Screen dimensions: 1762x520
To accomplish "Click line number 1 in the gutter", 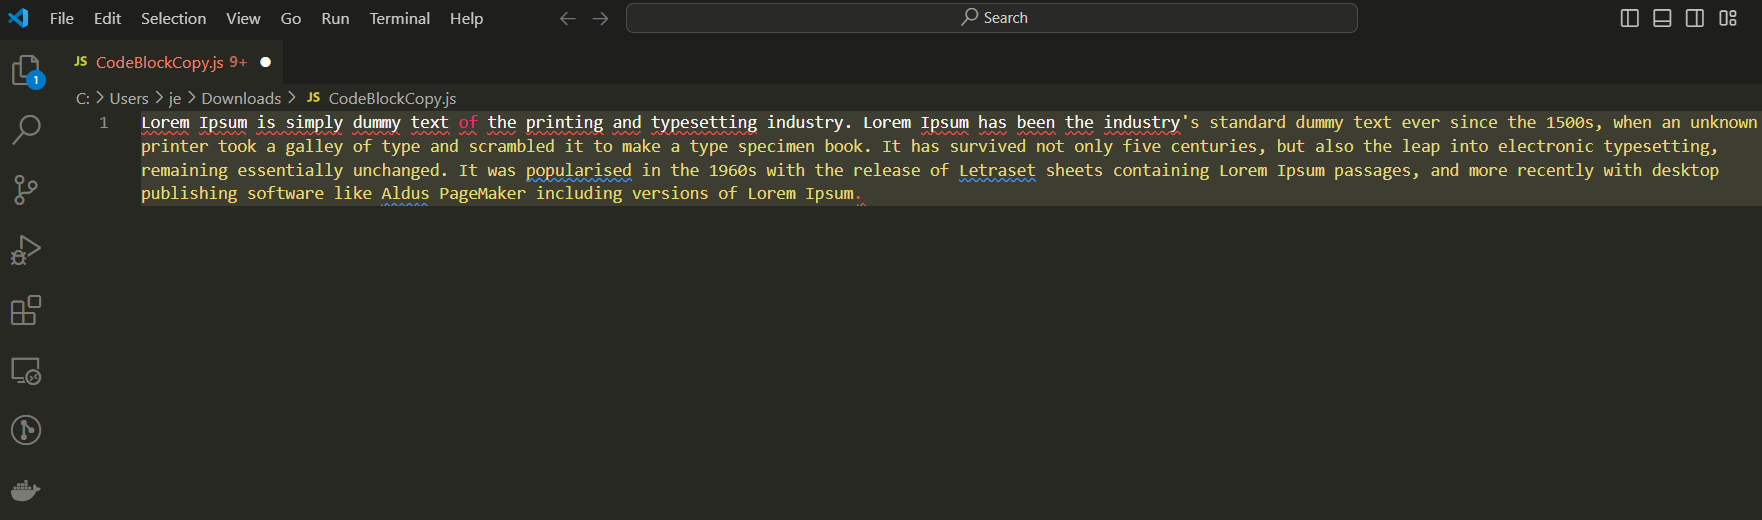I will pyautogui.click(x=104, y=123).
